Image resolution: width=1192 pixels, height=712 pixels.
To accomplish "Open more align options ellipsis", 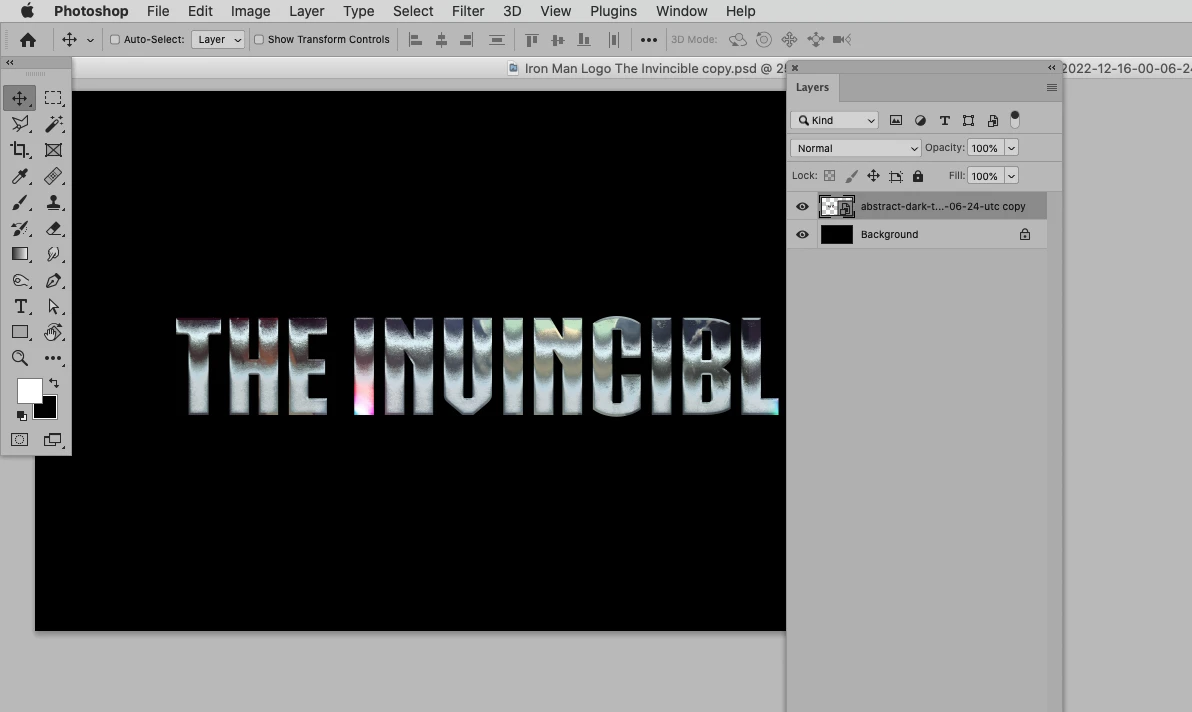I will [x=648, y=40].
